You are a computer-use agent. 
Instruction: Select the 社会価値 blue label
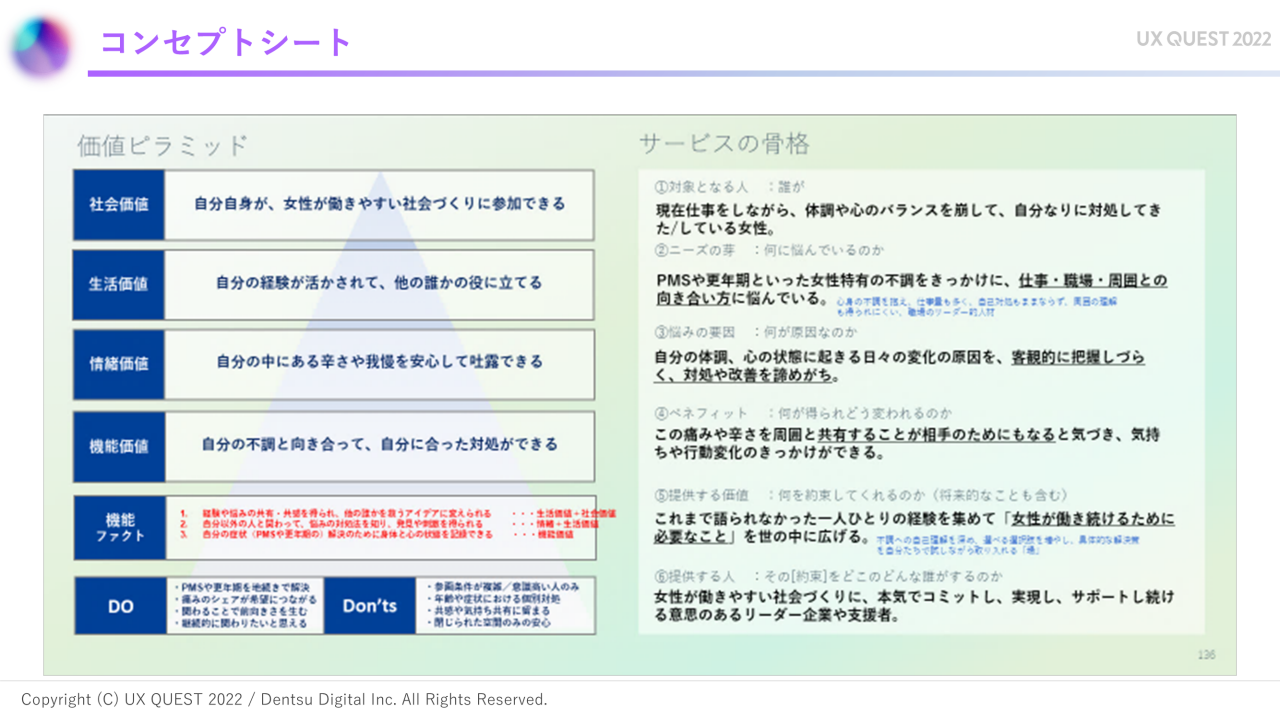tap(119, 204)
